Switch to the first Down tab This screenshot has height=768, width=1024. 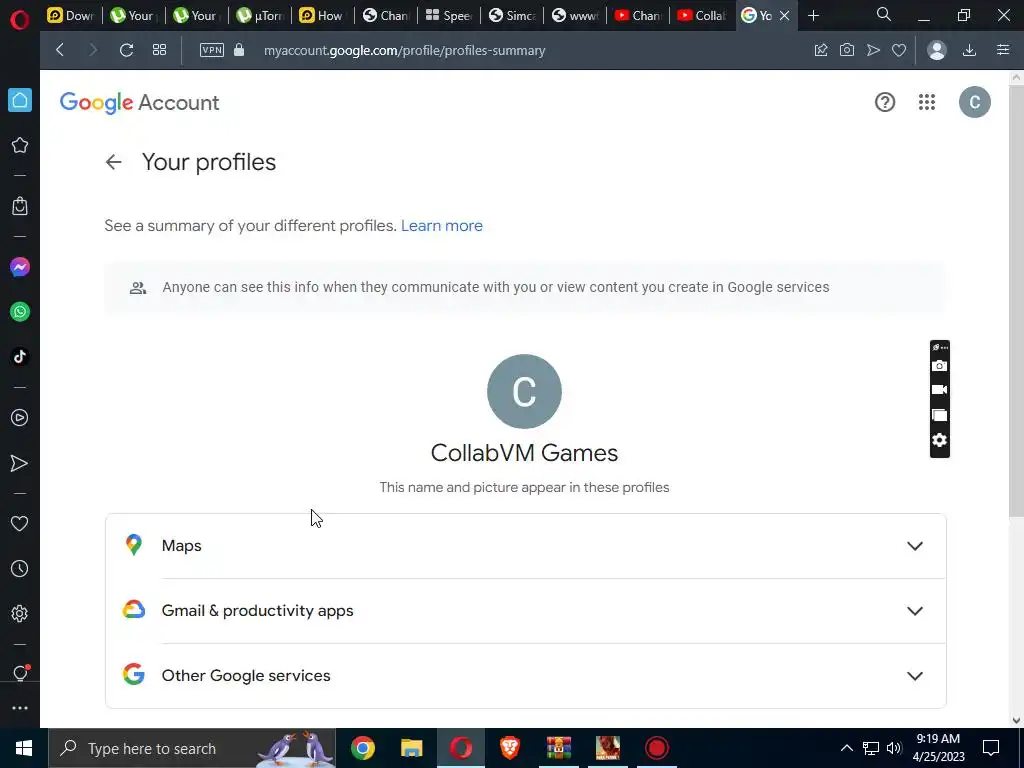pos(71,16)
